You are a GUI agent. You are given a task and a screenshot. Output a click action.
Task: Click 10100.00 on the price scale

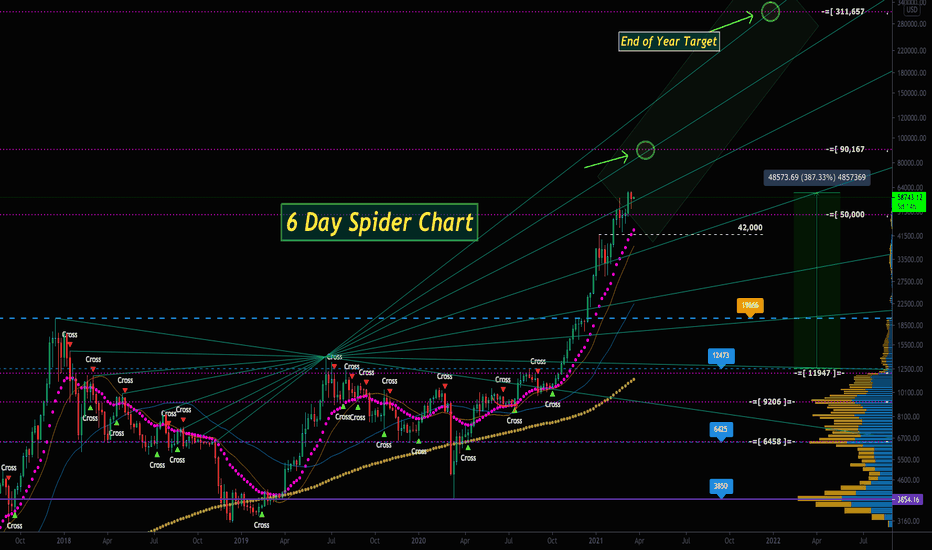coord(911,392)
